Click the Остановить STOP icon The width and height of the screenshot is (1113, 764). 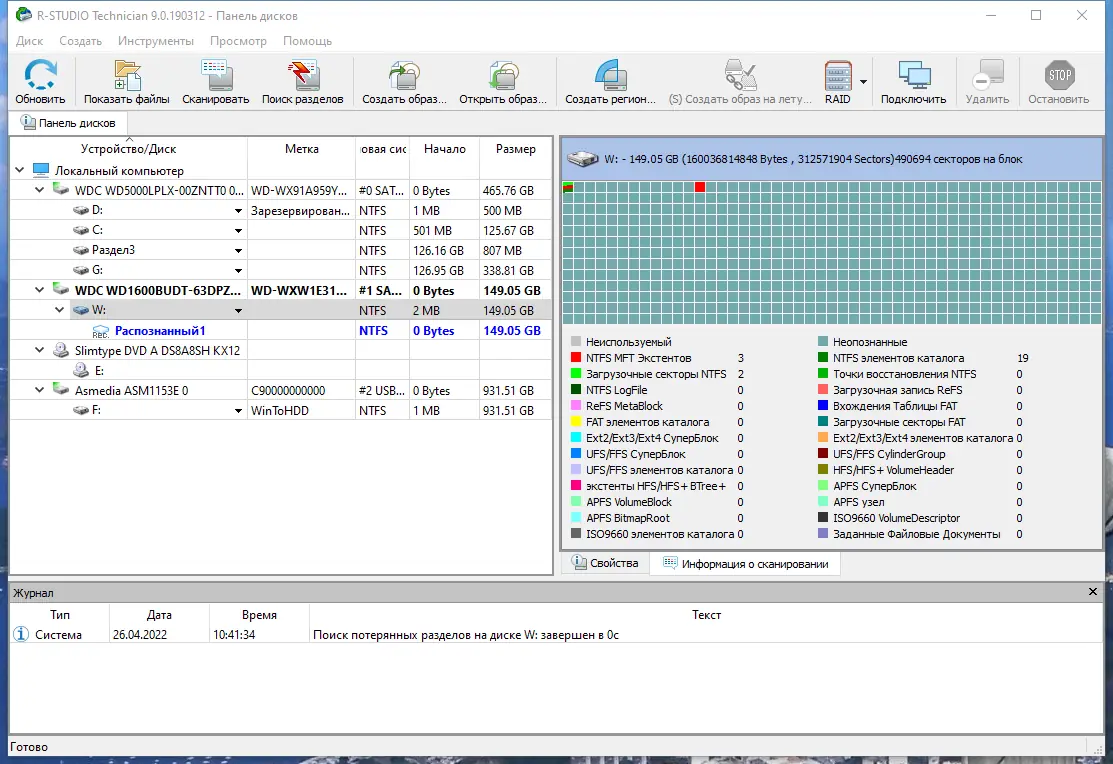click(x=1059, y=75)
